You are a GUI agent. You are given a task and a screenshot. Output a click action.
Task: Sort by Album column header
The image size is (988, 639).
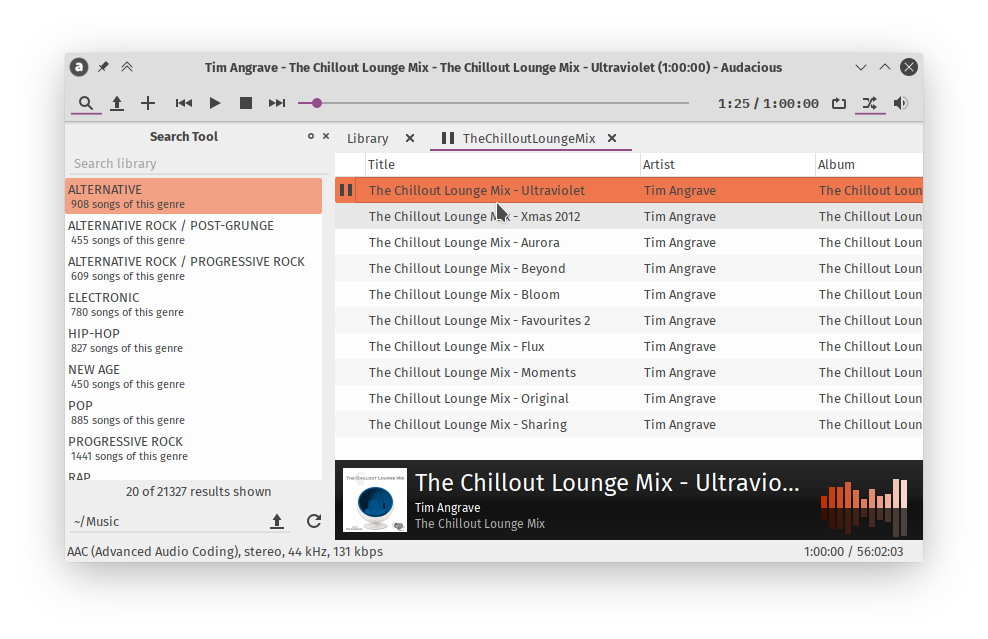(x=870, y=164)
